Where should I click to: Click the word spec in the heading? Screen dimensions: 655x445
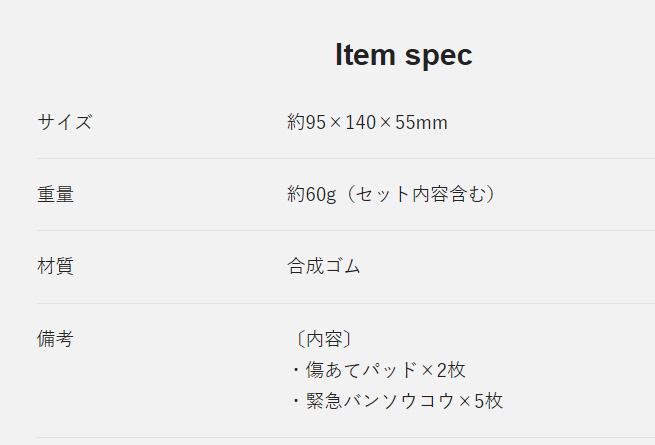pos(439,57)
